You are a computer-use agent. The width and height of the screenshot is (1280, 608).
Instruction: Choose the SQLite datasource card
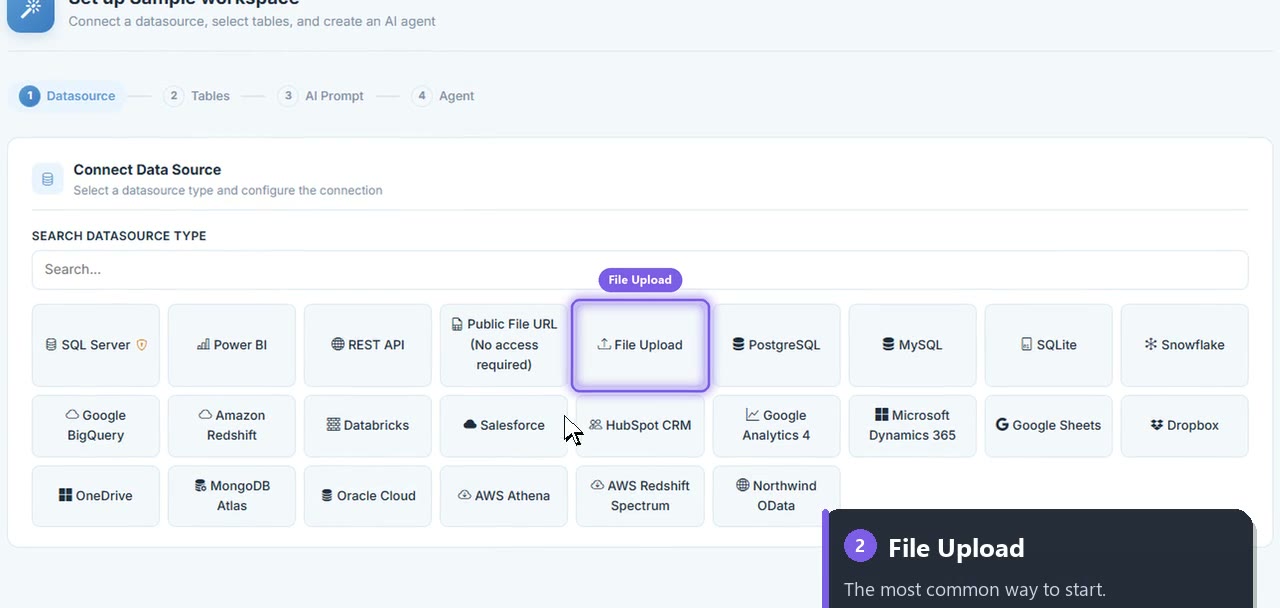click(x=1048, y=345)
